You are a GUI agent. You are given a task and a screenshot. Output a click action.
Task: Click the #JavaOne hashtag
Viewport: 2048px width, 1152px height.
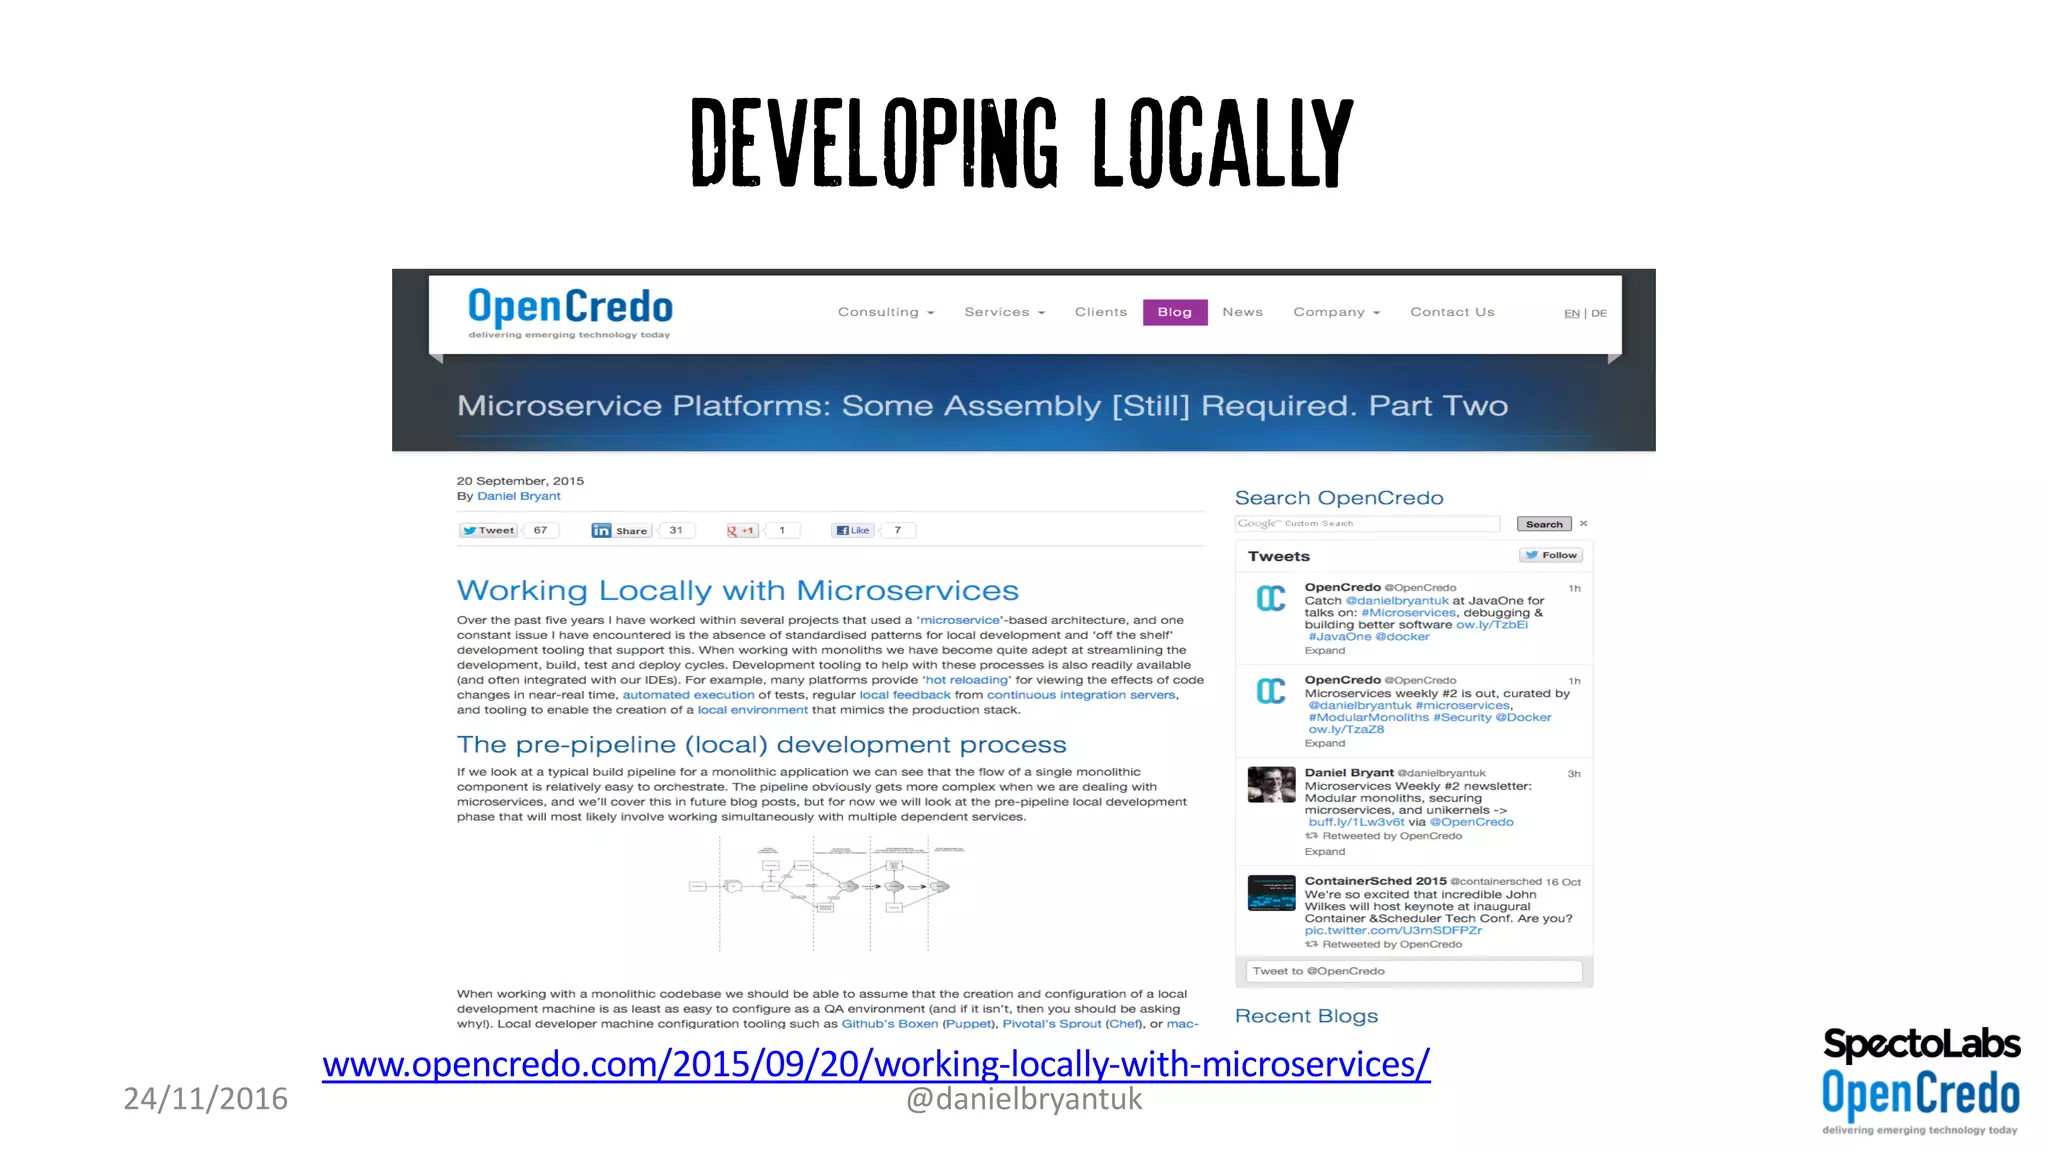pos(1340,637)
